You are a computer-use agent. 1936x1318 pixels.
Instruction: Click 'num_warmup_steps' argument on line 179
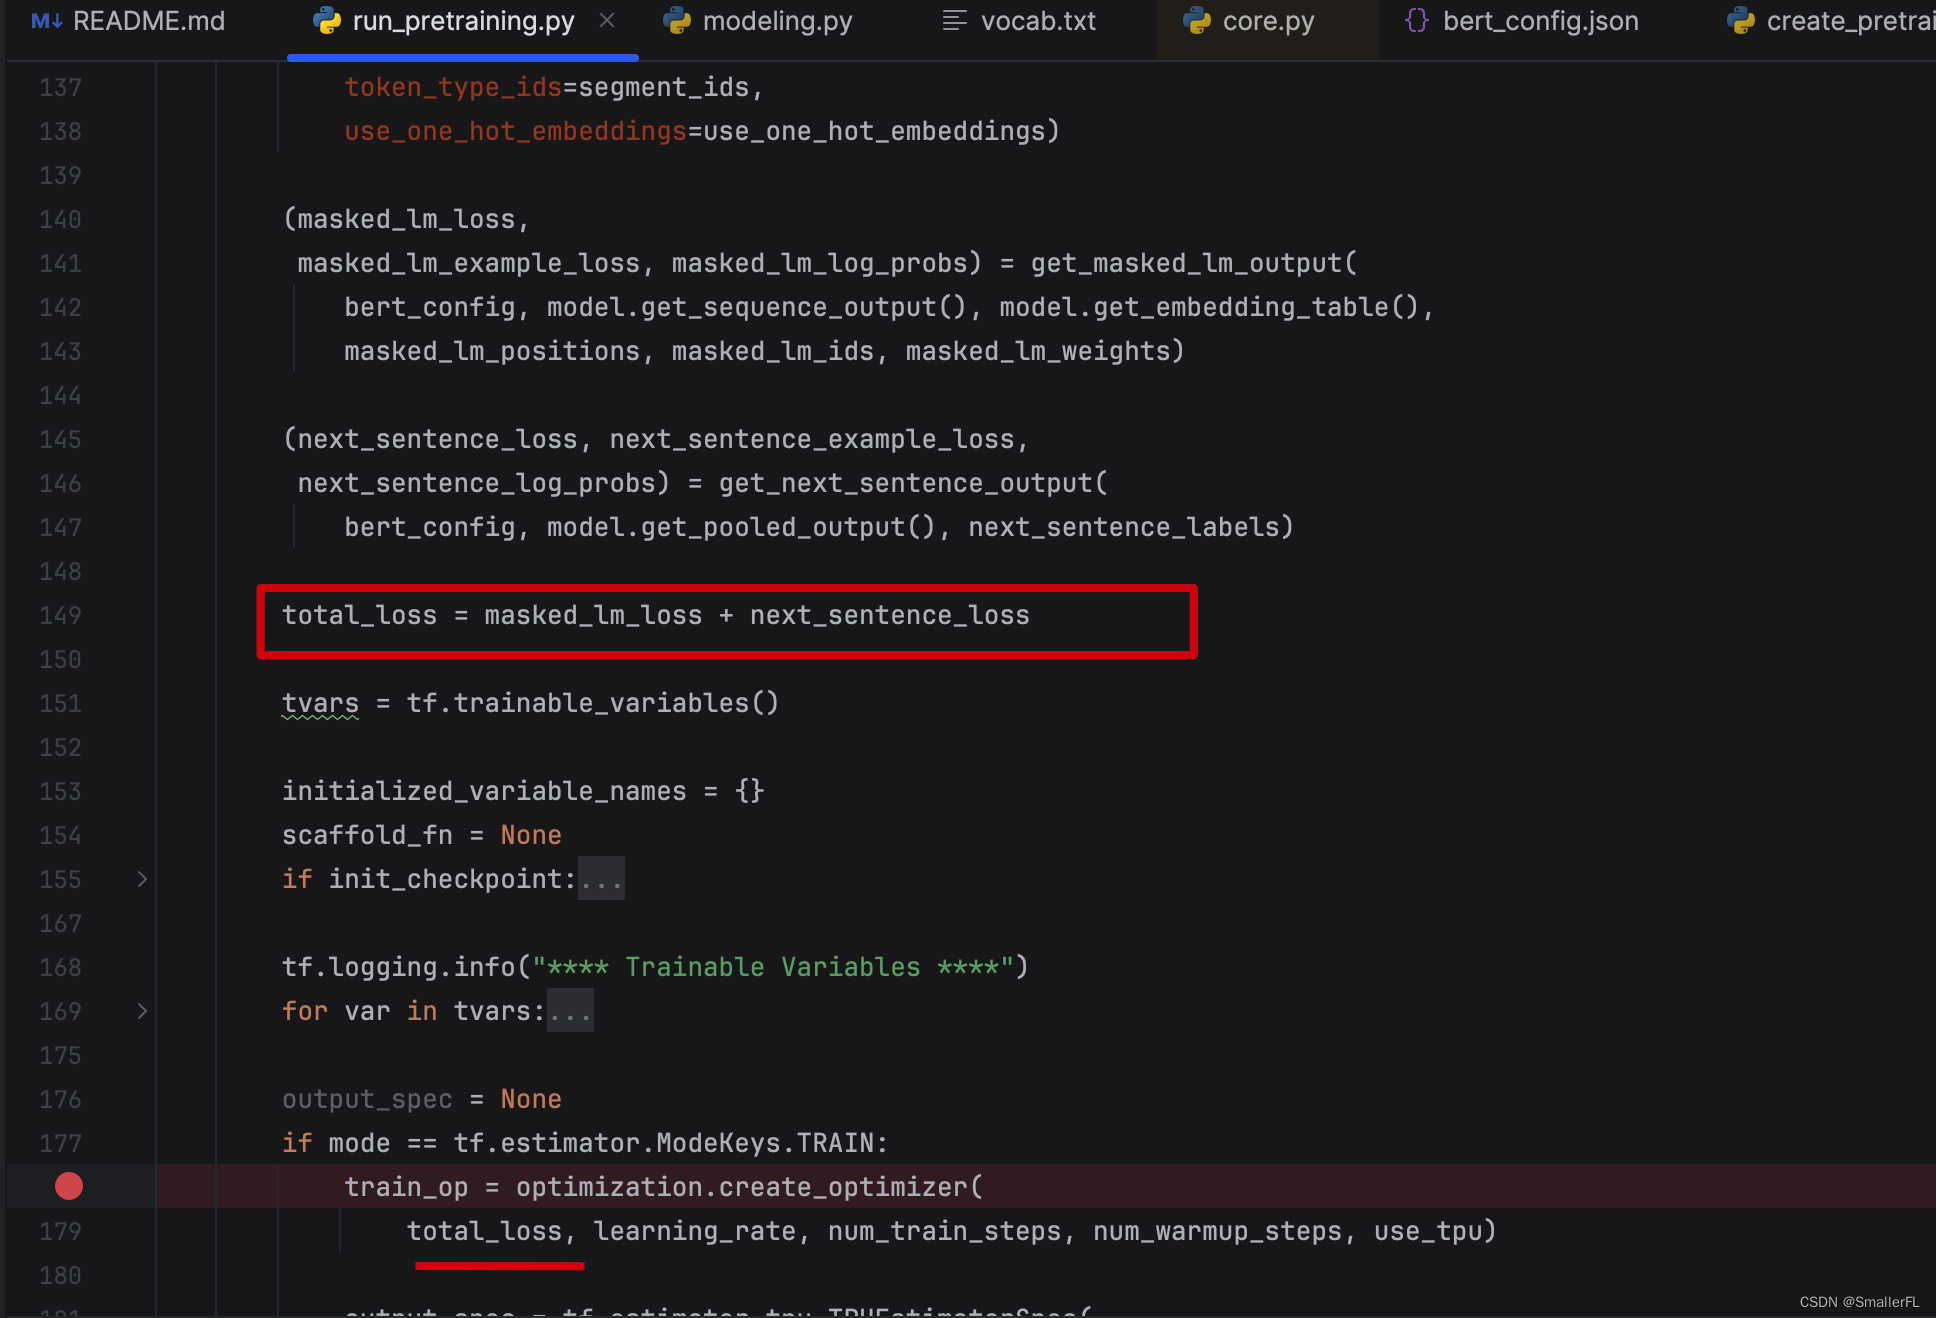coord(1218,1231)
